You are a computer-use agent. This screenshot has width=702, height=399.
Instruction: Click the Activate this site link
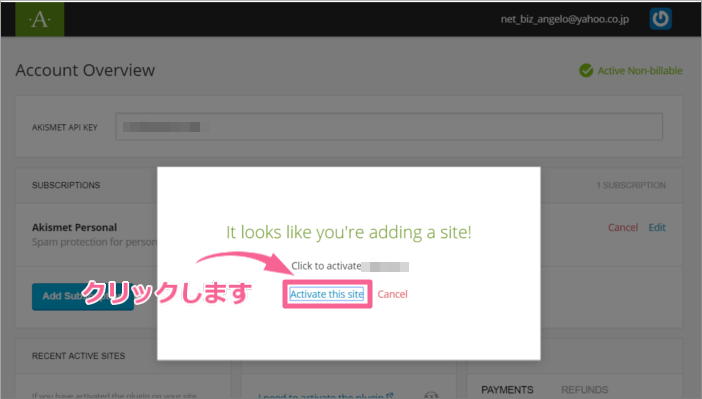tap(327, 294)
